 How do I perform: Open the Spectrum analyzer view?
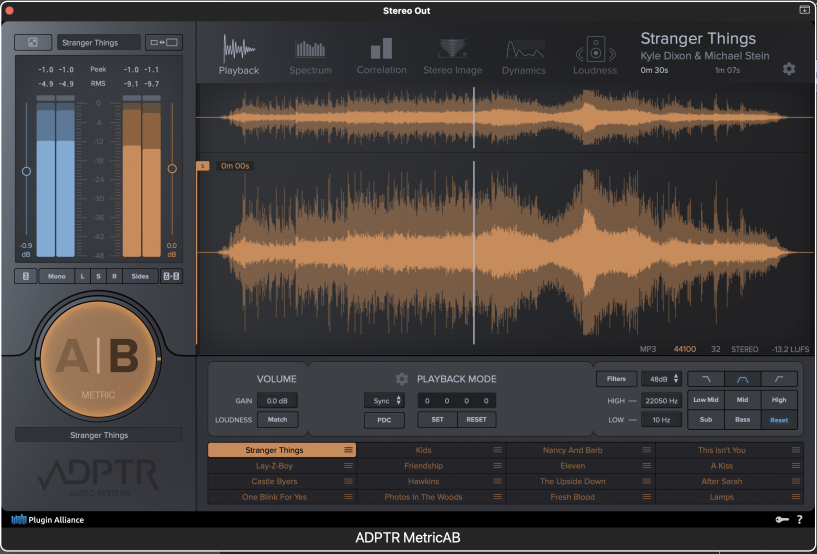(310, 56)
